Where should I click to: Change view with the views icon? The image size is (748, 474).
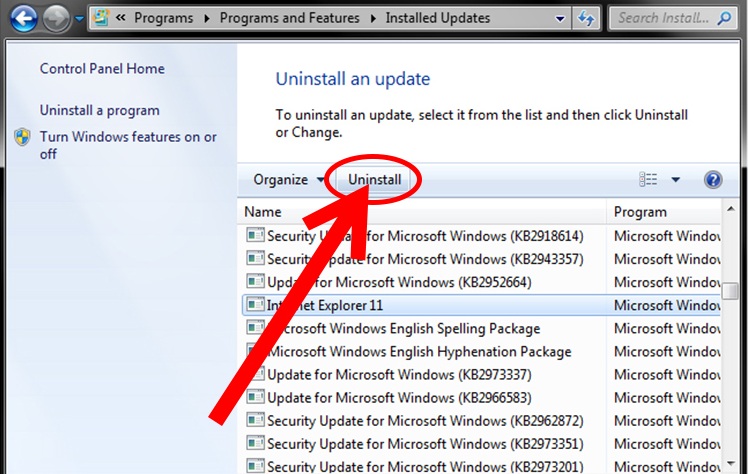click(648, 179)
